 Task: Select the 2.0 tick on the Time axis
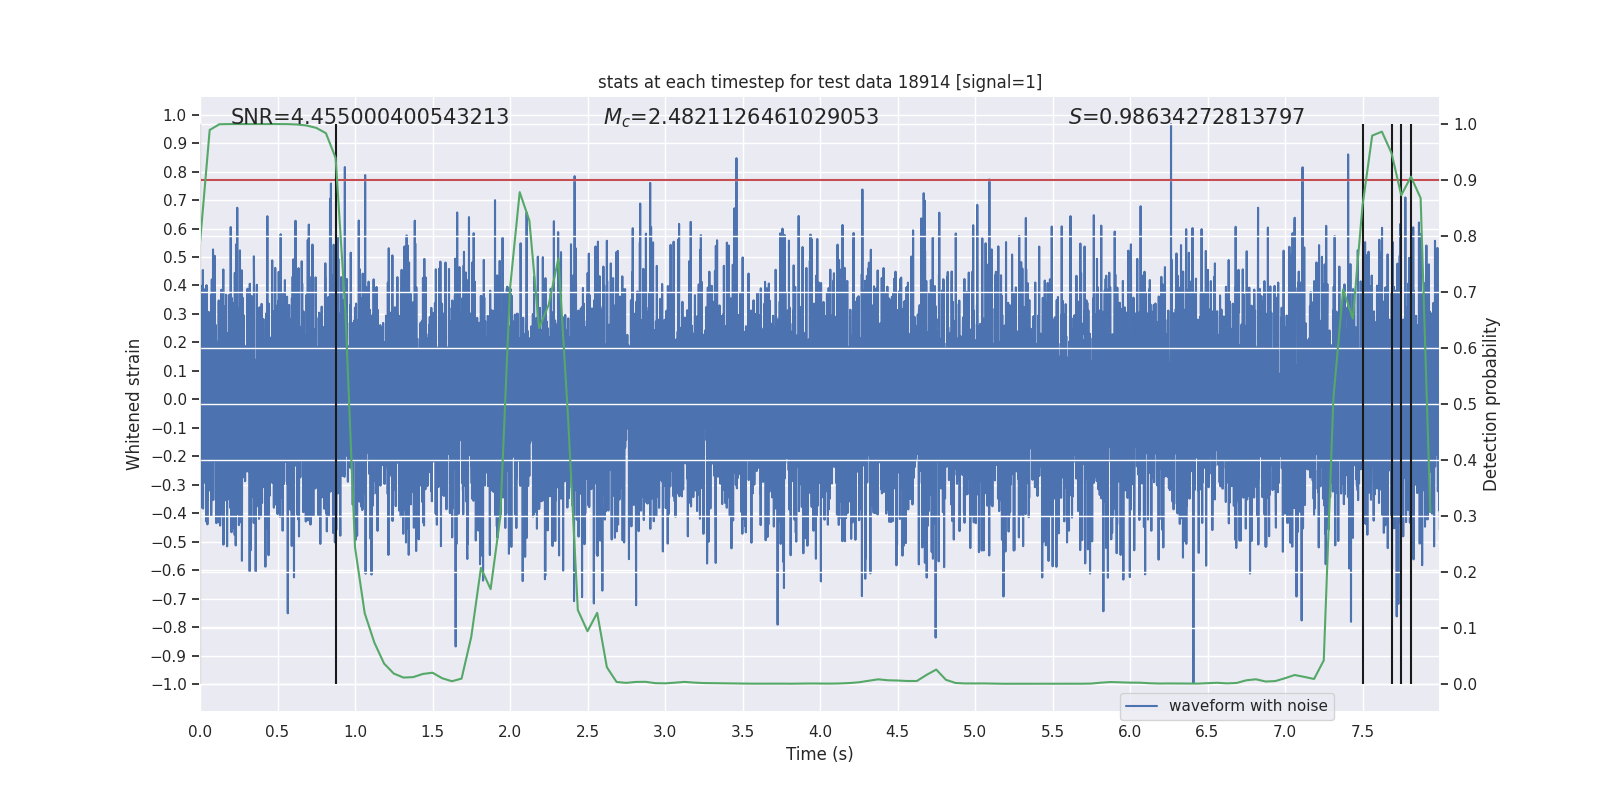click(510, 731)
